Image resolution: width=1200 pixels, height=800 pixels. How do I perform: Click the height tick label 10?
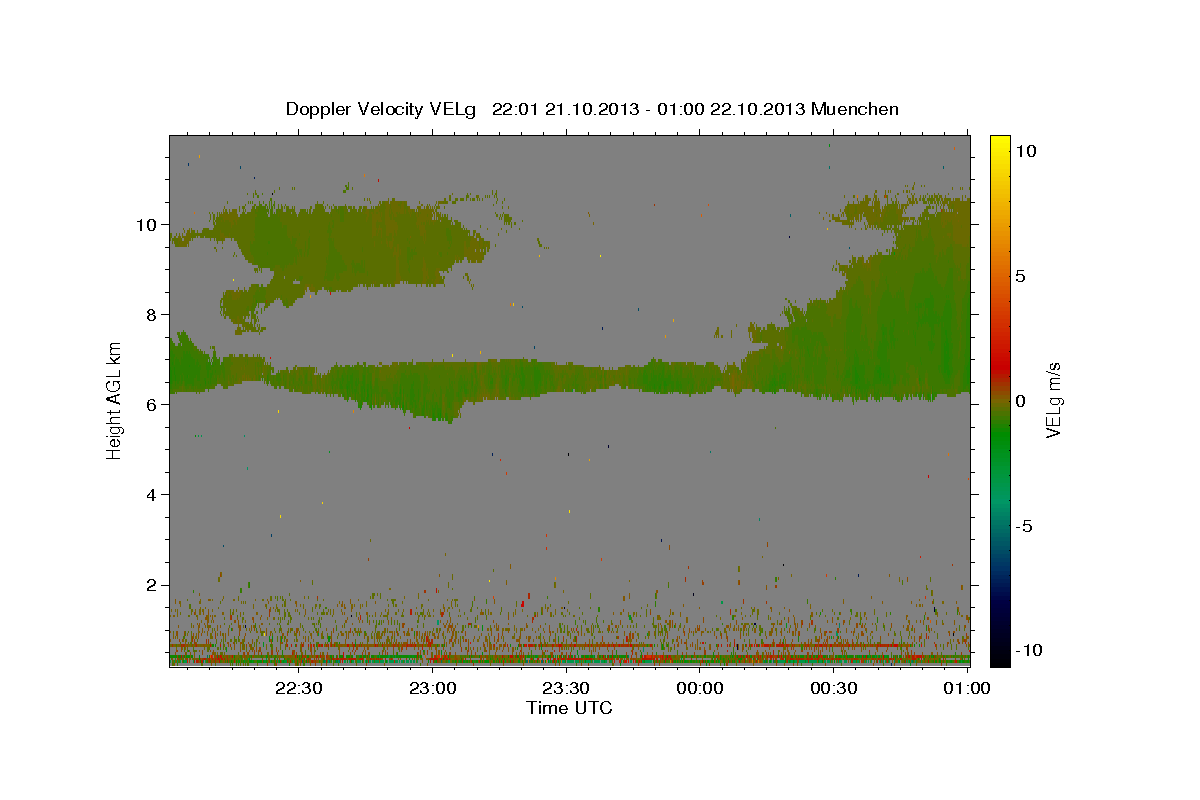(x=146, y=225)
